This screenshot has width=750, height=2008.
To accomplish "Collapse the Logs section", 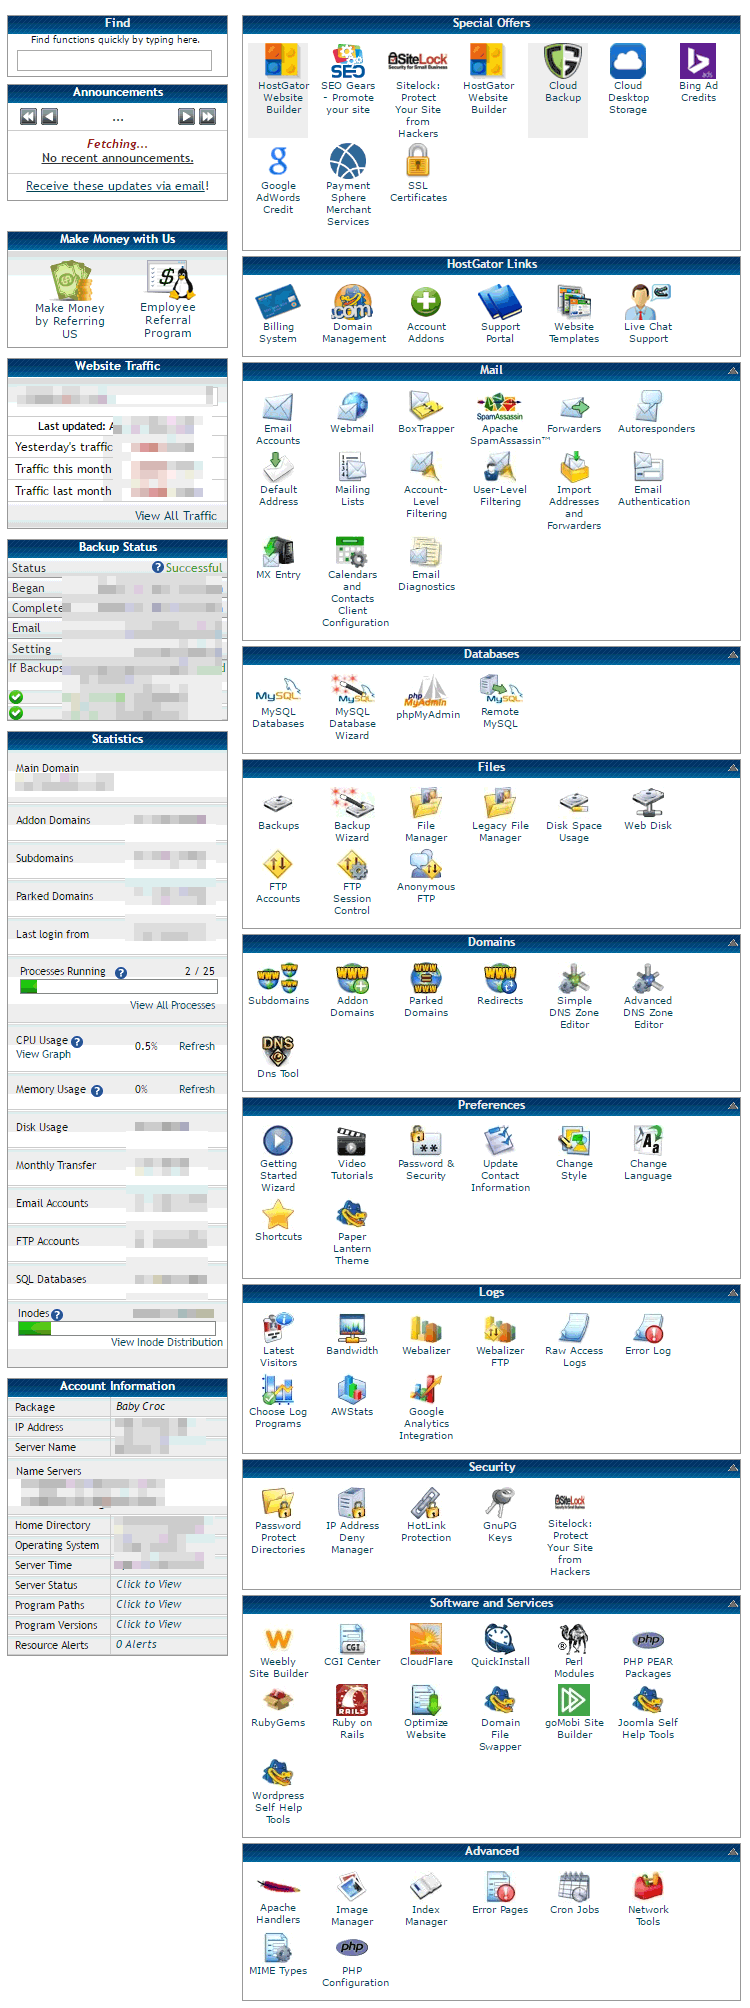I will tap(733, 1292).
